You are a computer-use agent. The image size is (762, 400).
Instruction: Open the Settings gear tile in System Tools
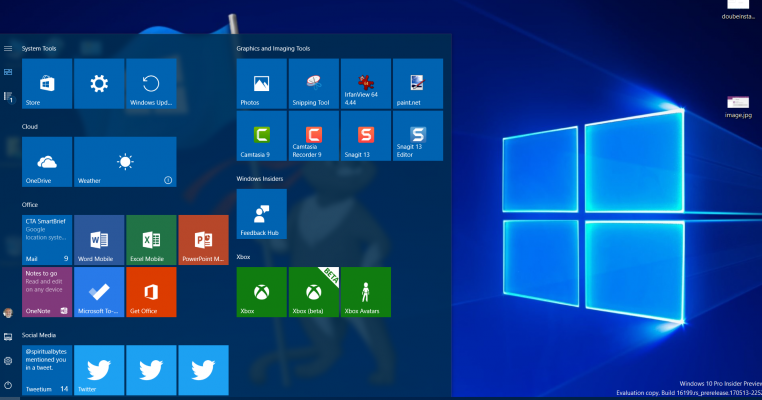click(99, 84)
